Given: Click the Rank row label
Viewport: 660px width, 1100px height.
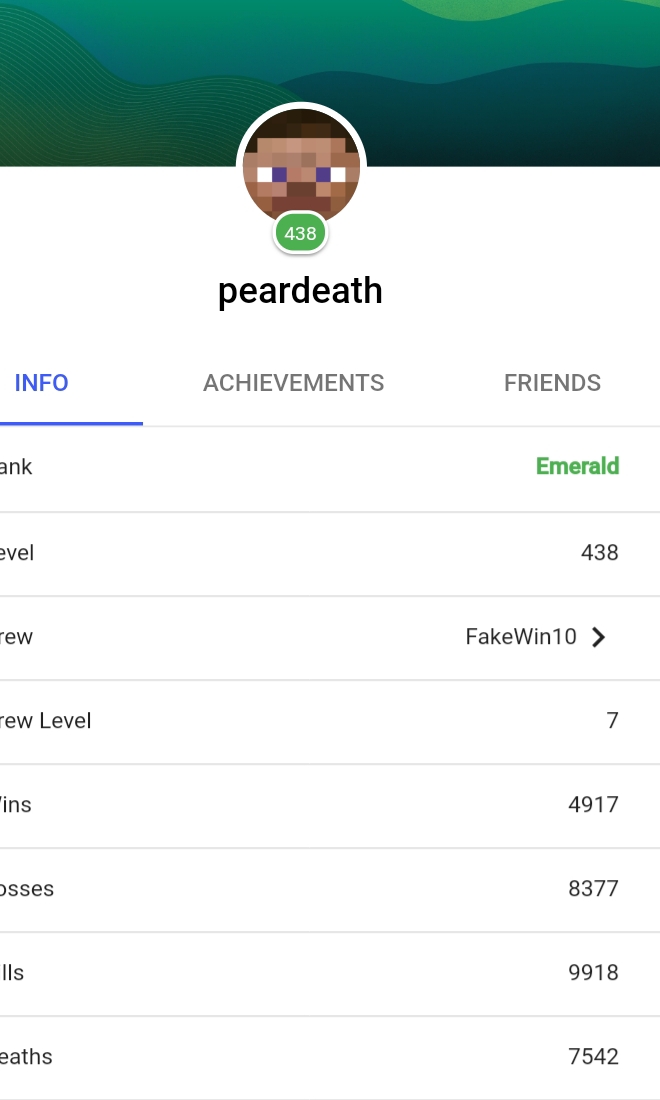Looking at the screenshot, I should (x=15, y=467).
